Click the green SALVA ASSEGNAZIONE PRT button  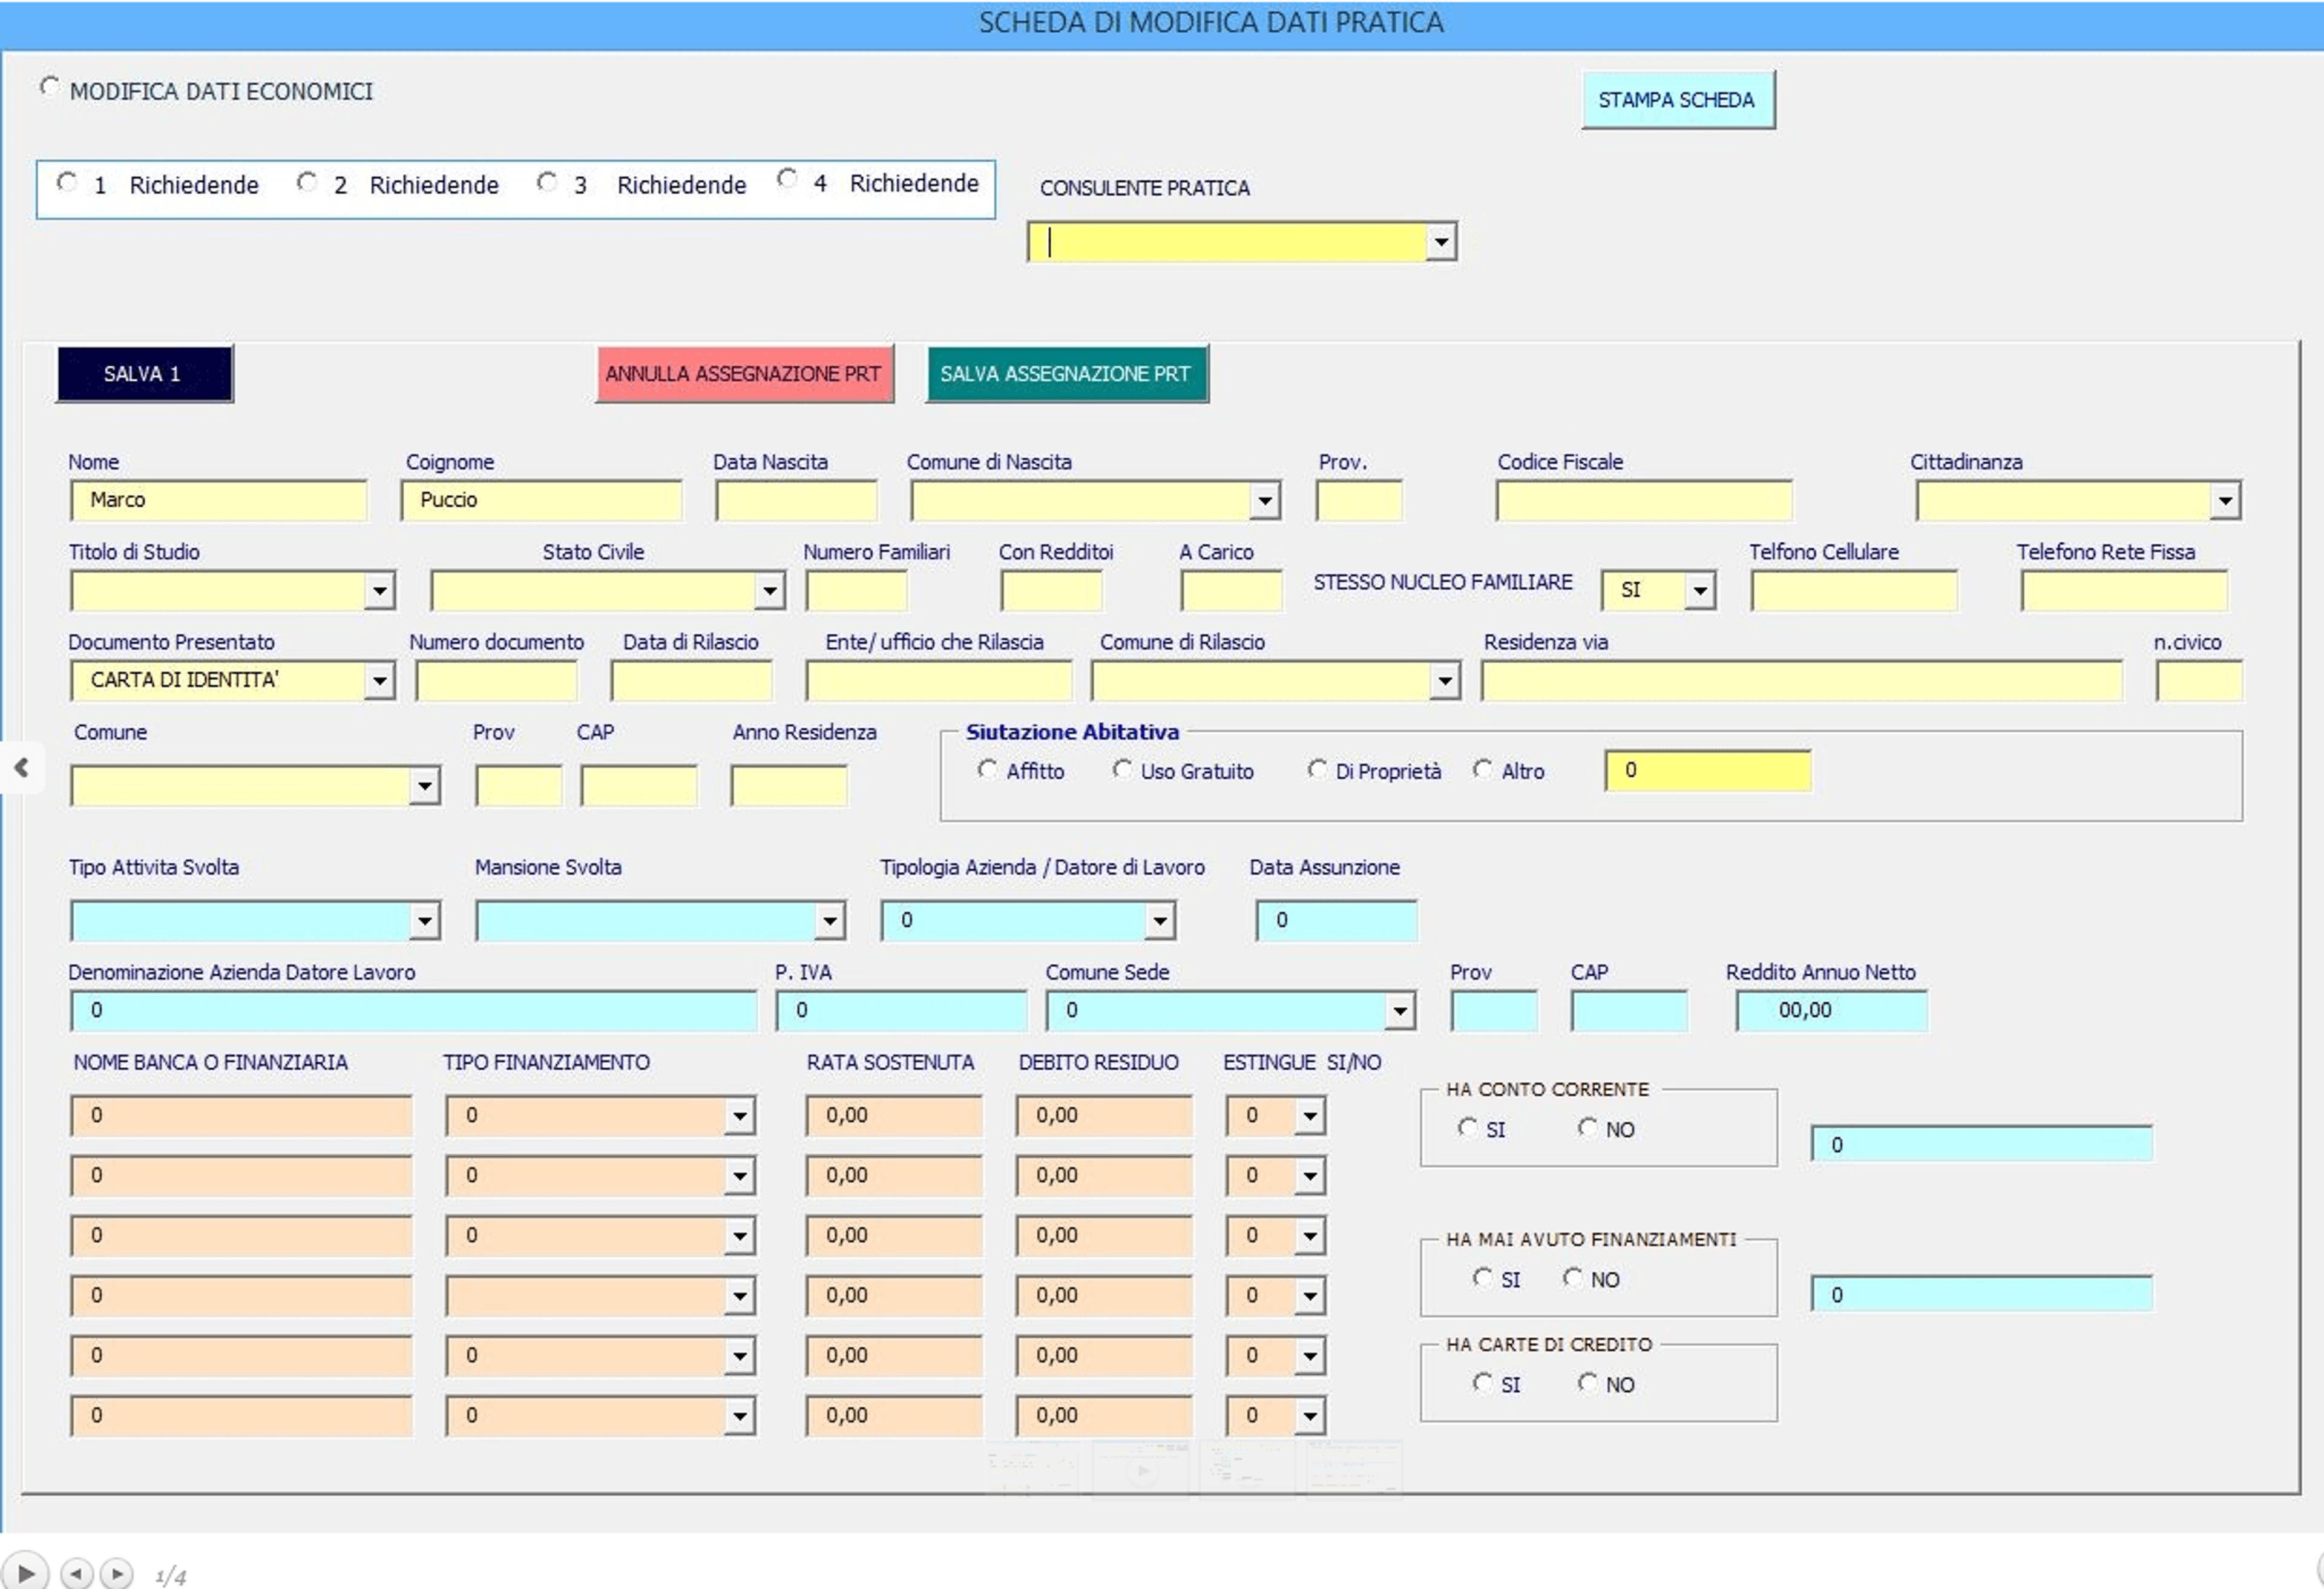1066,374
